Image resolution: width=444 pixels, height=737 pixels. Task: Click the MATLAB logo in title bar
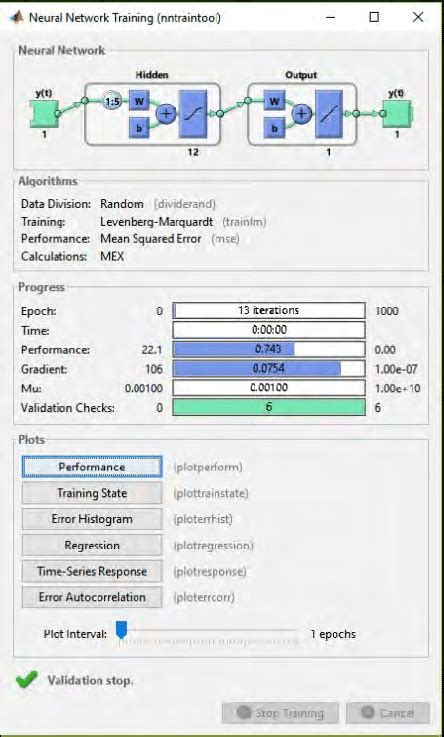click(16, 17)
